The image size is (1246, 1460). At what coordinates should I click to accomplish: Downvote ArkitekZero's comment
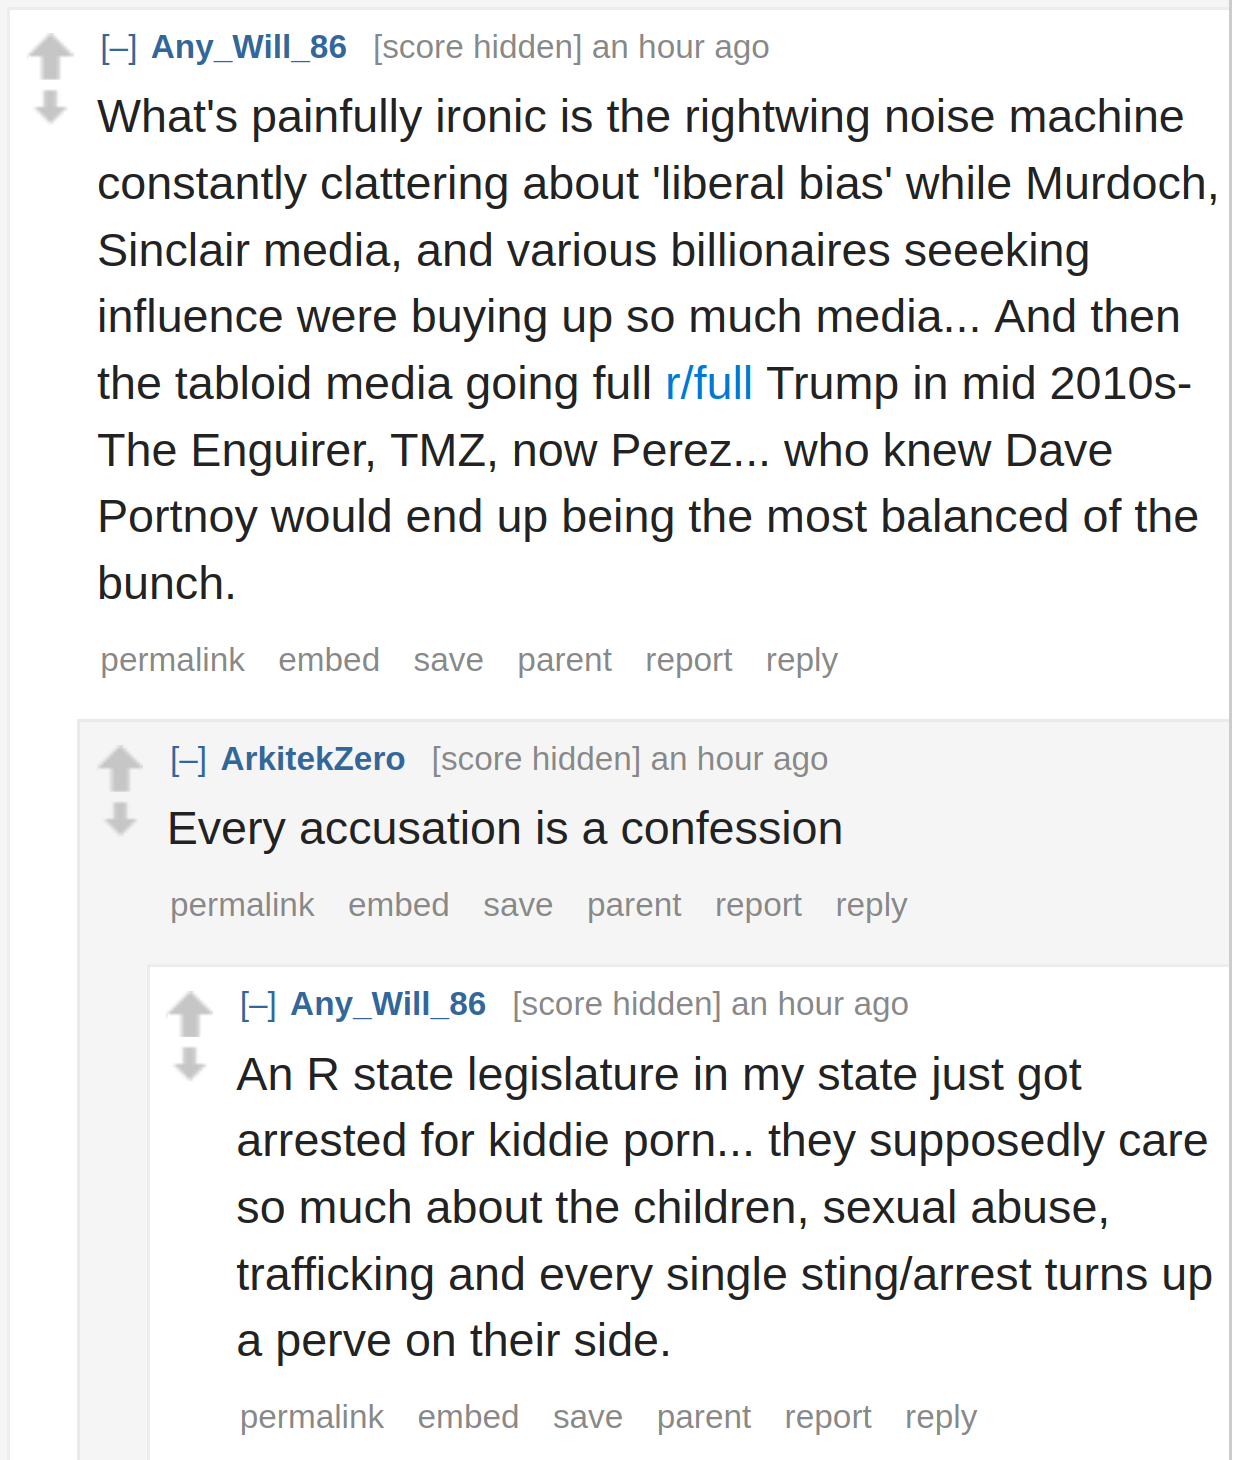pos(120,818)
